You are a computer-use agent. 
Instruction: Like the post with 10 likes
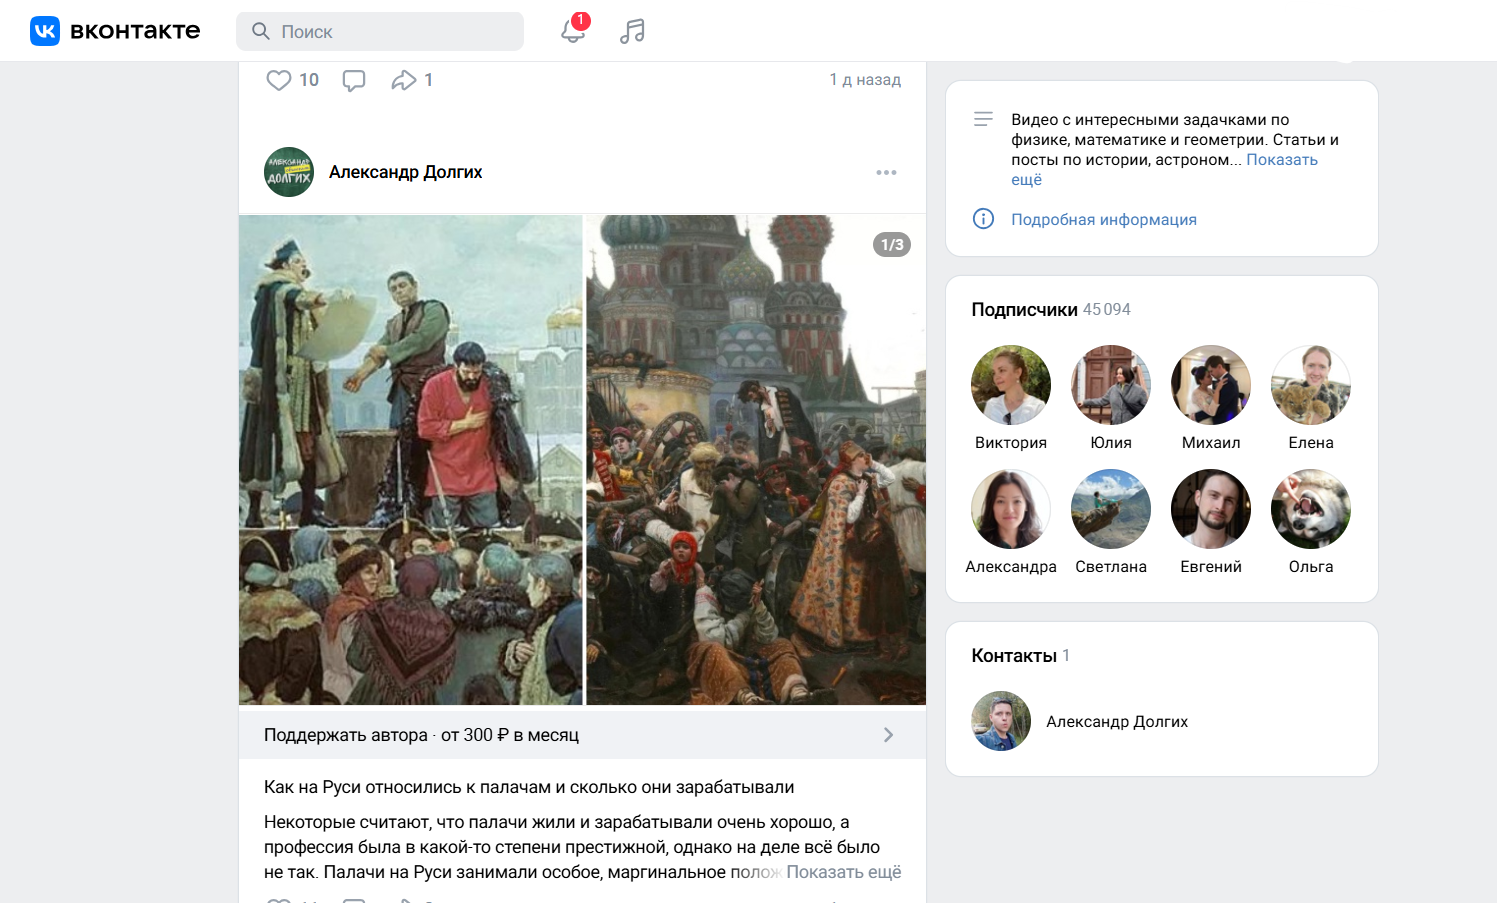click(279, 80)
